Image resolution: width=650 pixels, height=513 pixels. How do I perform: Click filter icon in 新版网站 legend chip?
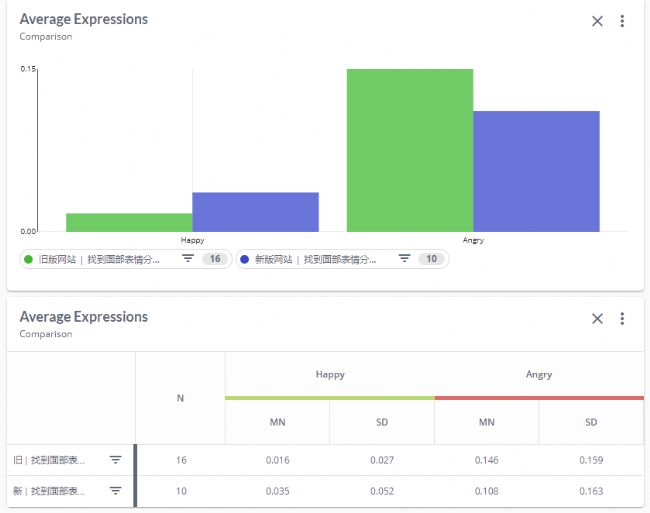point(404,259)
